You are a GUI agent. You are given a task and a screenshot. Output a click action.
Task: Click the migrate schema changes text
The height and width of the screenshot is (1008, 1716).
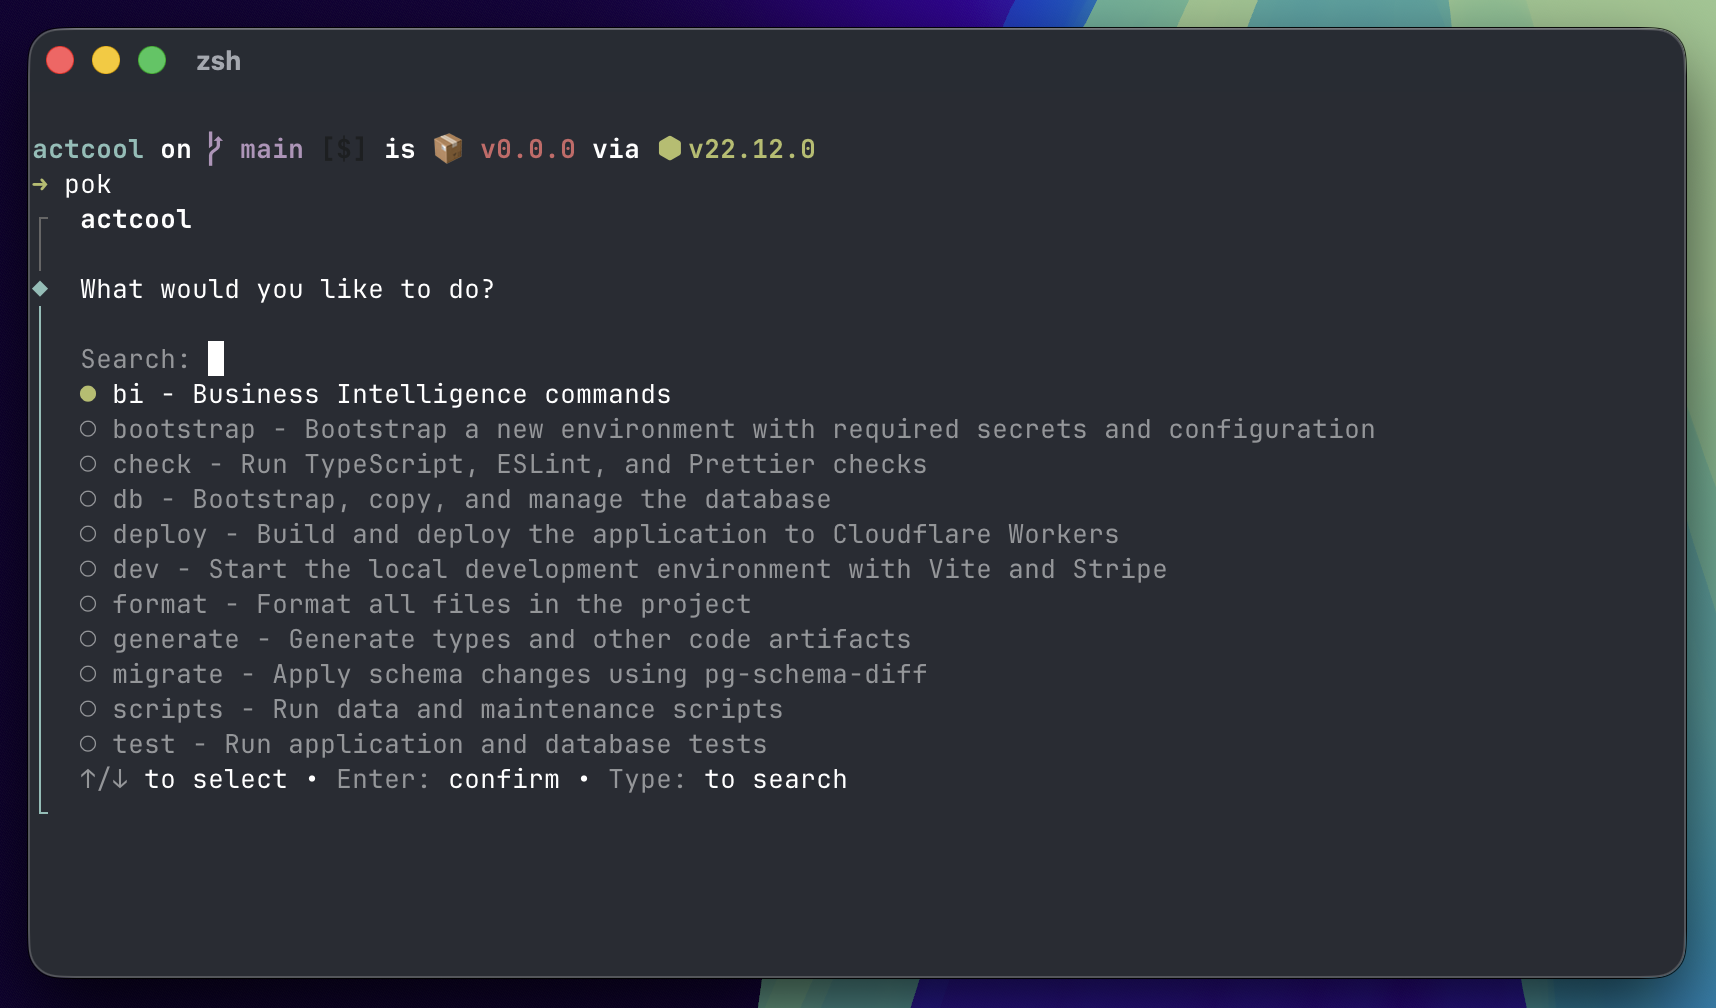click(x=519, y=674)
